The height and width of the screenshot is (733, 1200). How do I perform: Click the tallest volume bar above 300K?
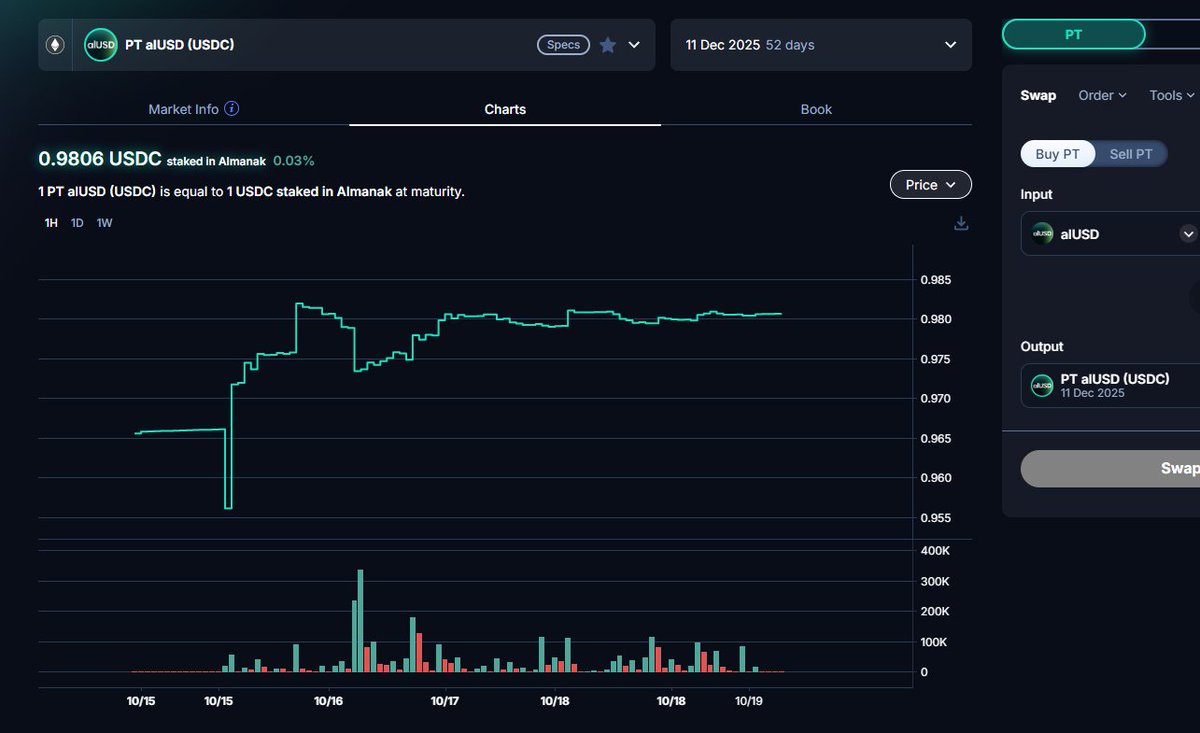[x=360, y=620]
